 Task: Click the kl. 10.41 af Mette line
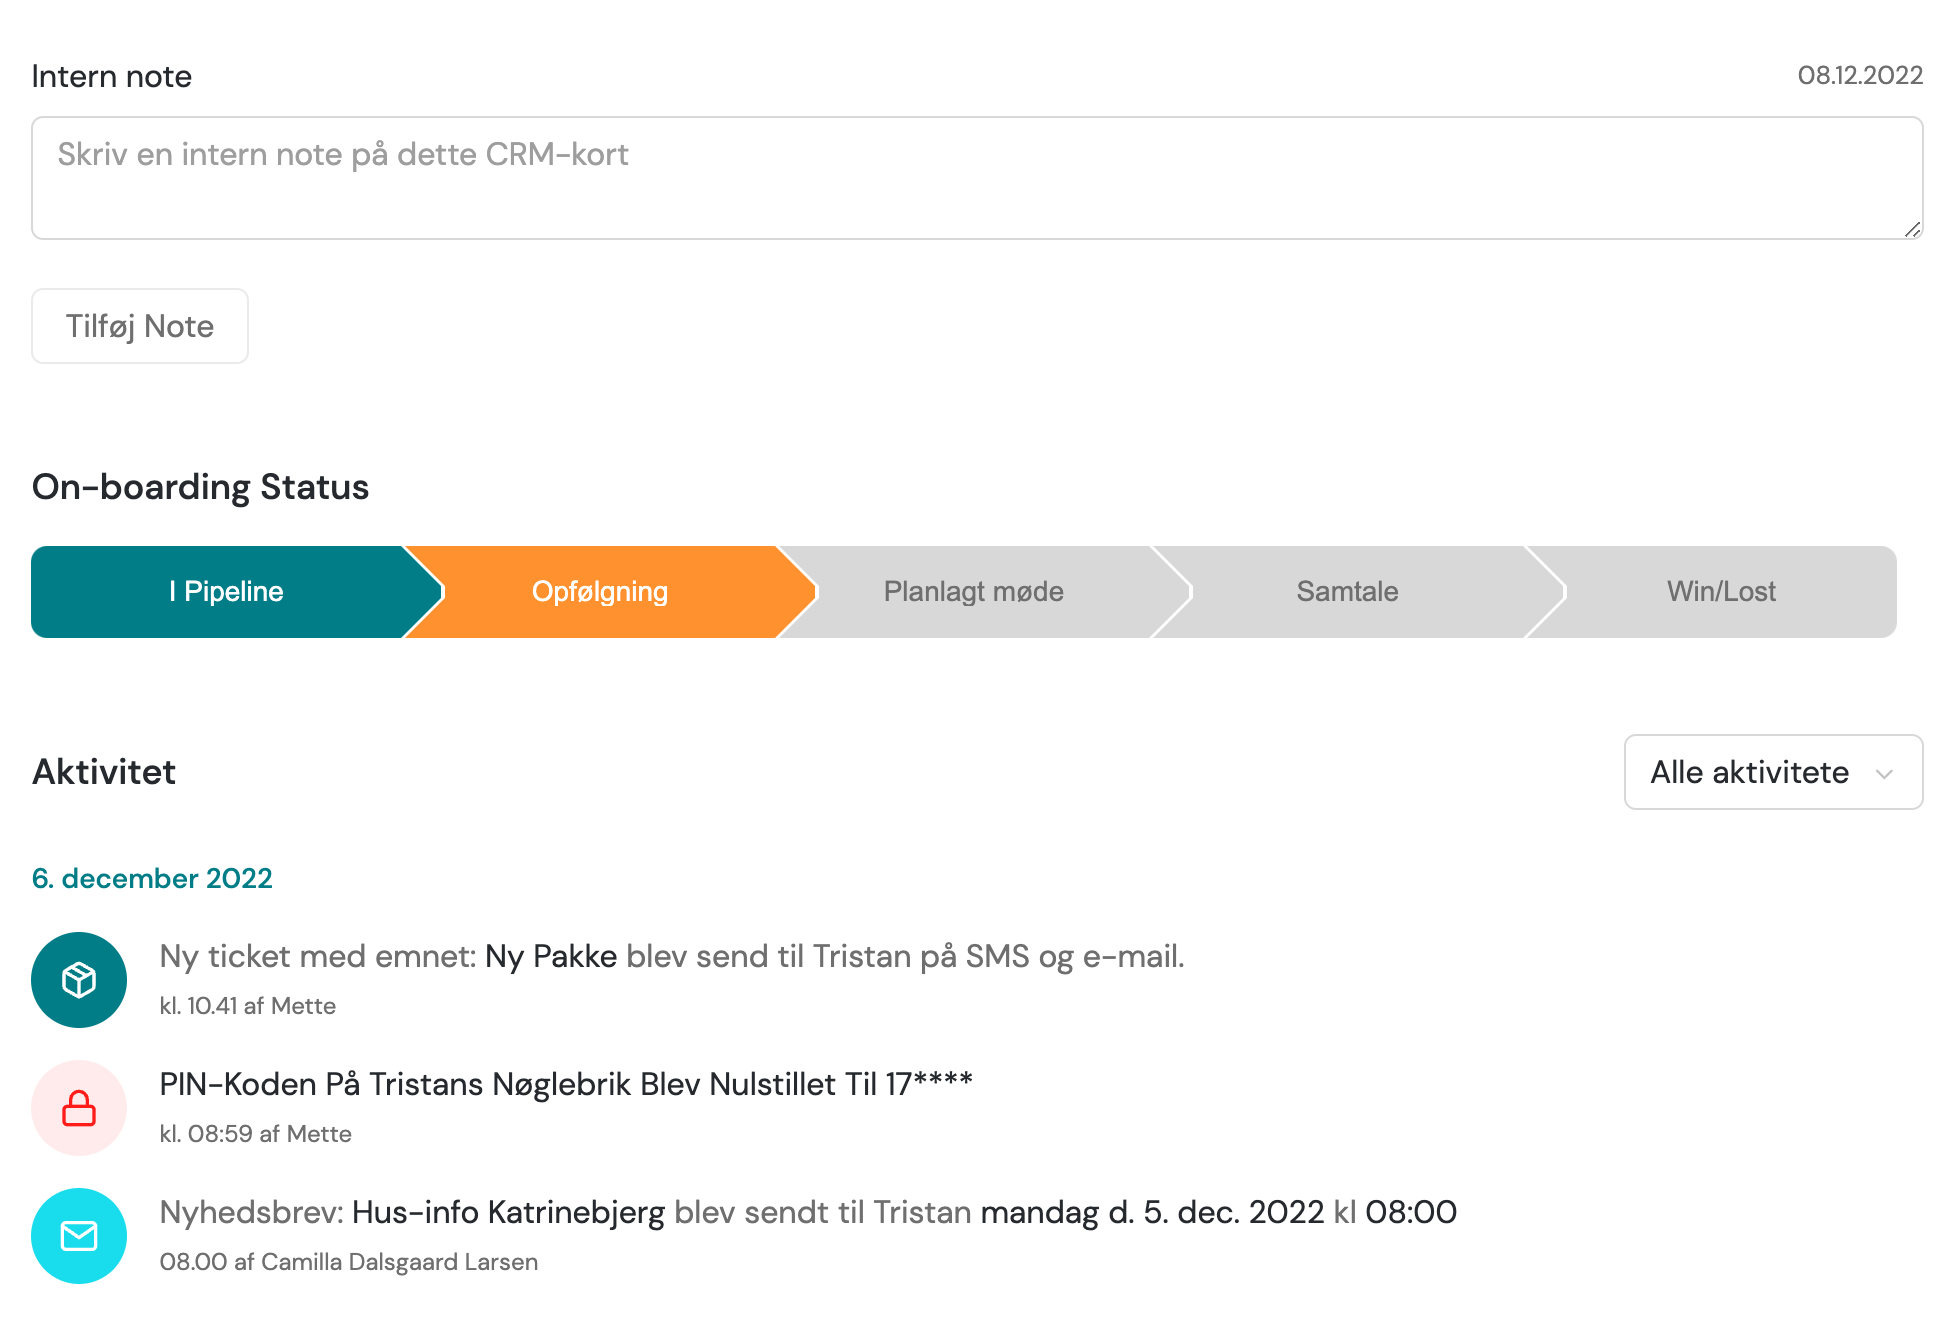pyautogui.click(x=247, y=1006)
